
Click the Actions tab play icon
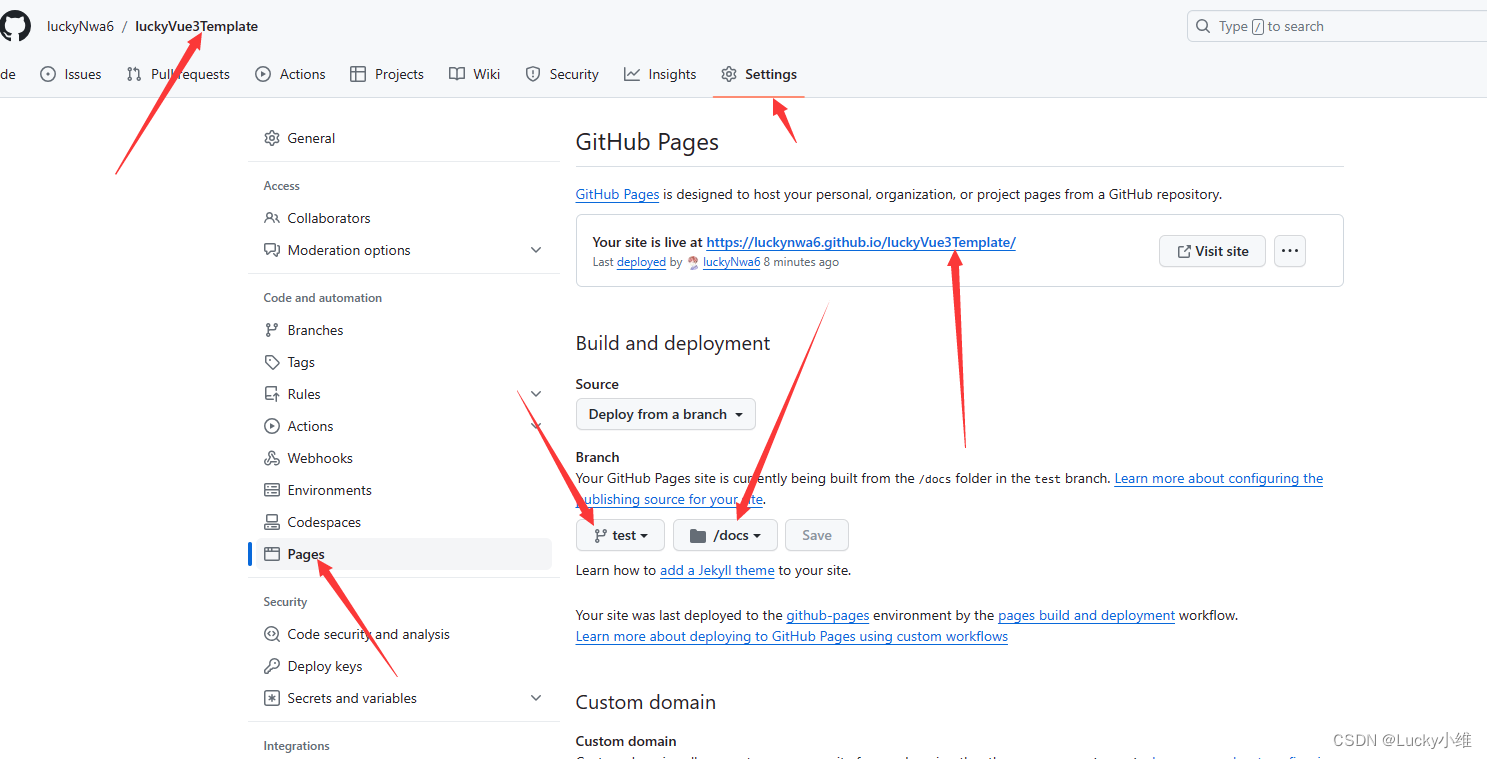263,74
